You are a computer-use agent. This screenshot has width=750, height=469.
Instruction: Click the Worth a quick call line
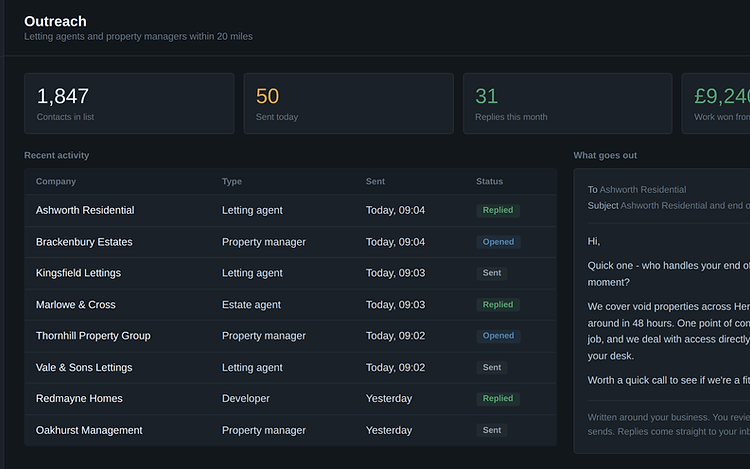(x=669, y=380)
